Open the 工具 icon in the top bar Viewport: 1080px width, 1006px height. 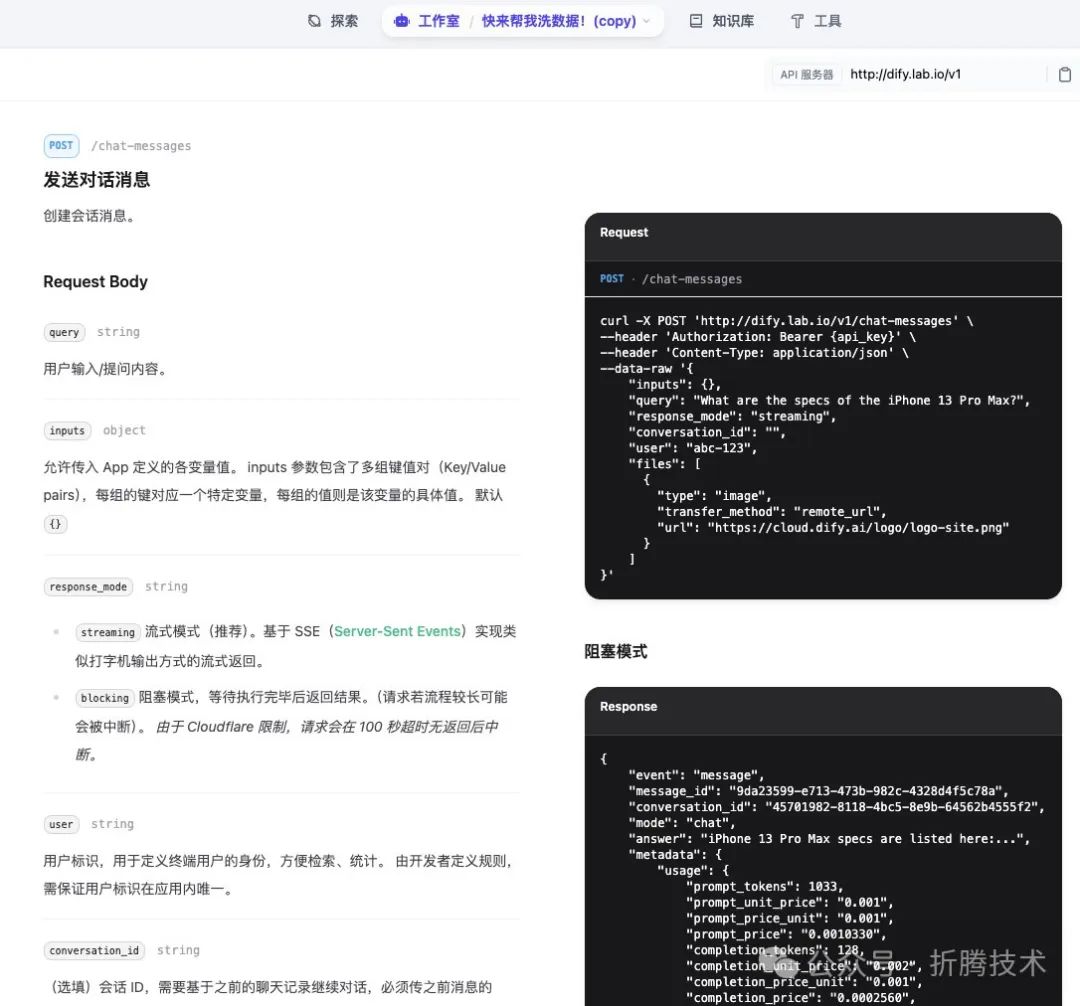tap(797, 21)
